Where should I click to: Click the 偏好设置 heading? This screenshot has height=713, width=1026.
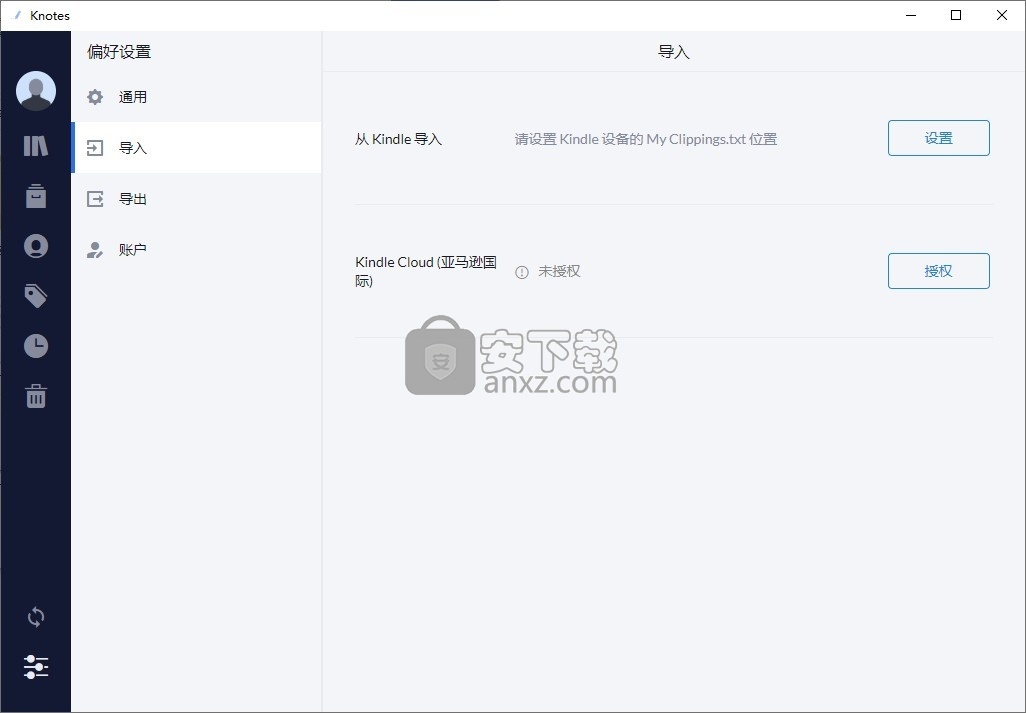point(119,52)
